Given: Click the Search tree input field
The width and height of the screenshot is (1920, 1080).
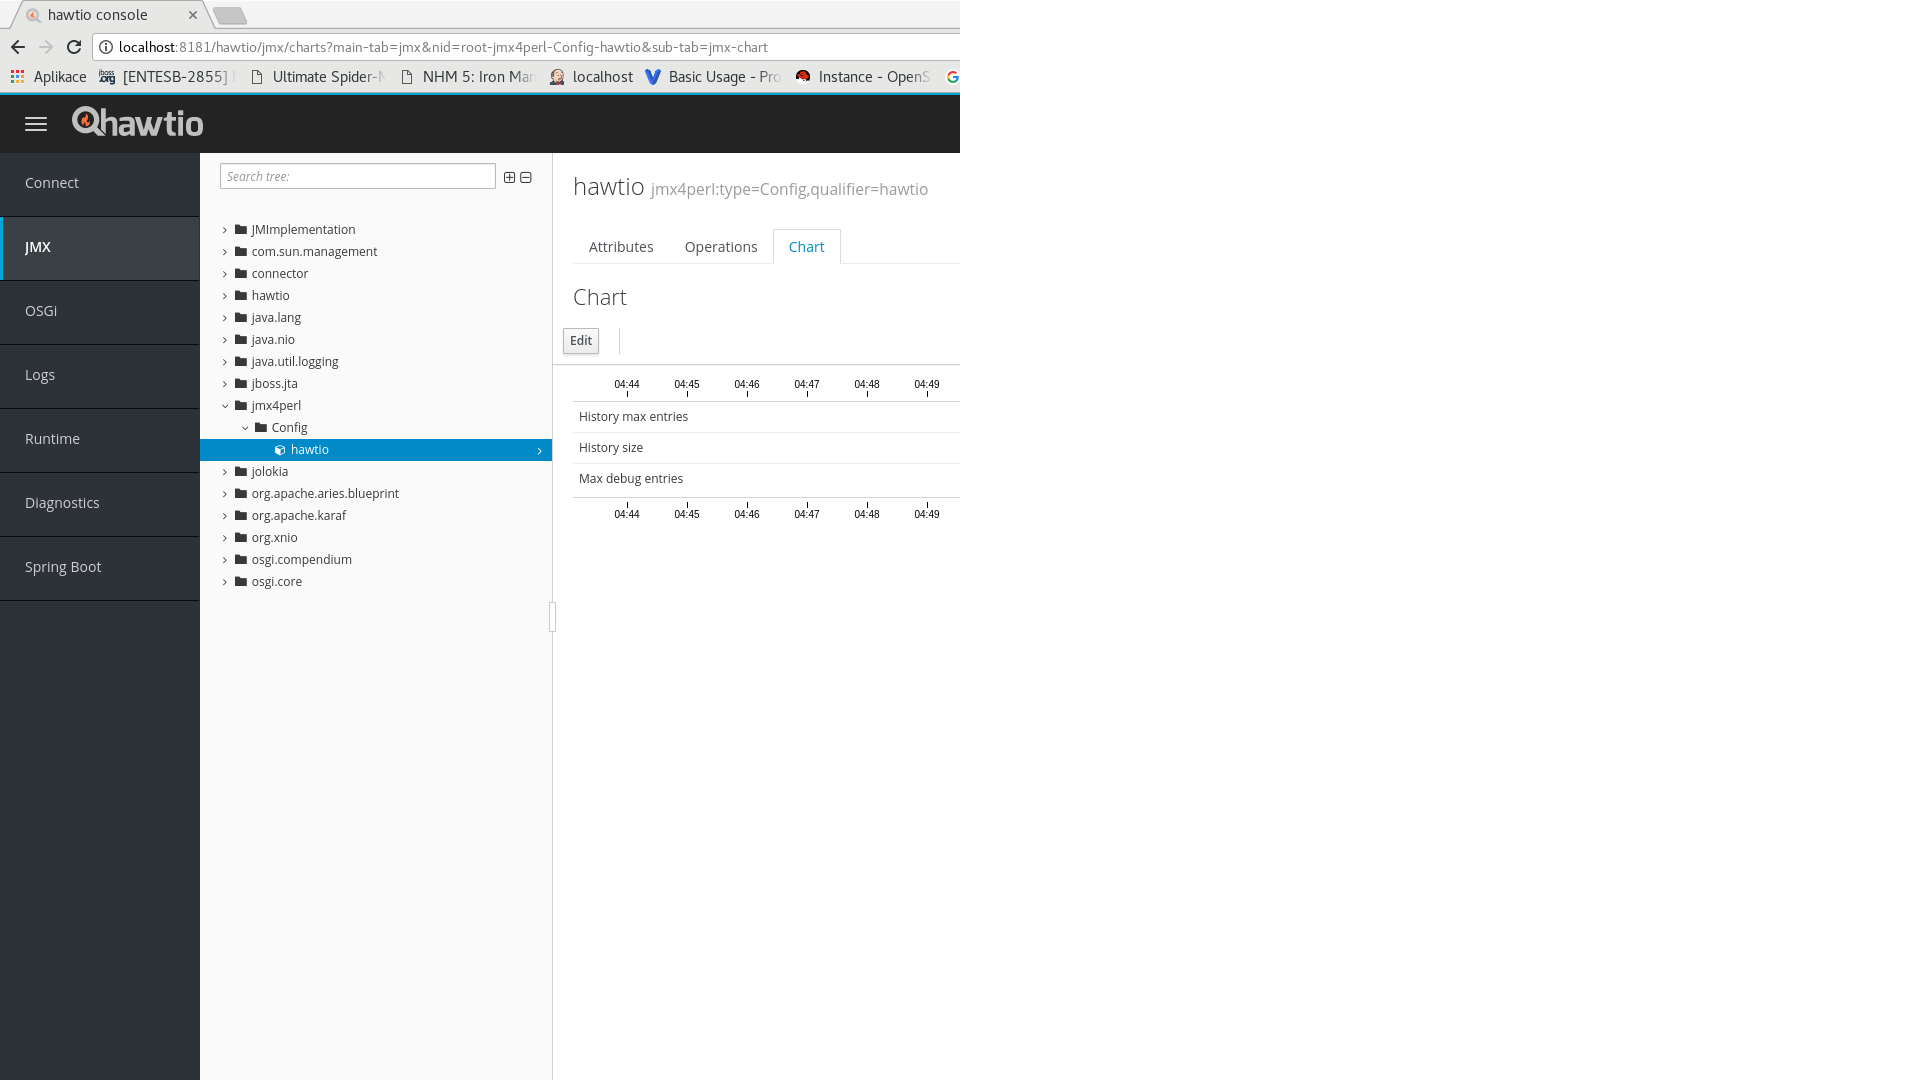Looking at the screenshot, I should 357,177.
